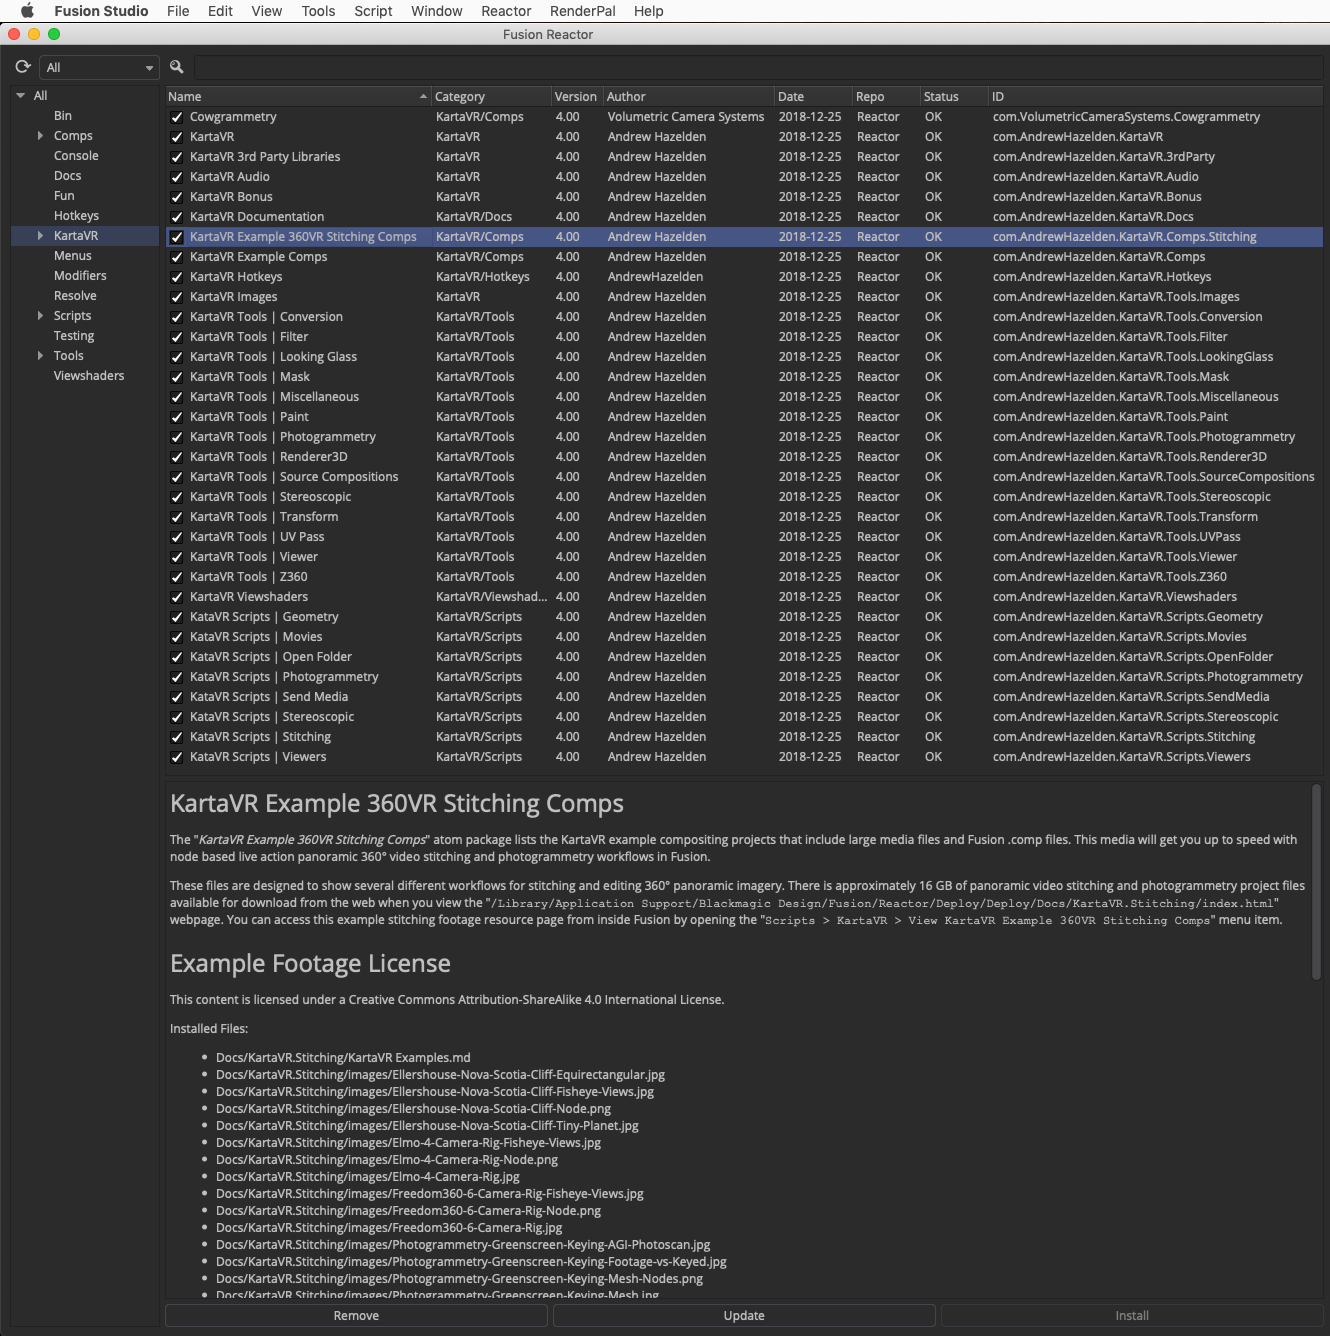Image resolution: width=1330 pixels, height=1336 pixels.
Task: Select the Fun category
Action: (64, 196)
